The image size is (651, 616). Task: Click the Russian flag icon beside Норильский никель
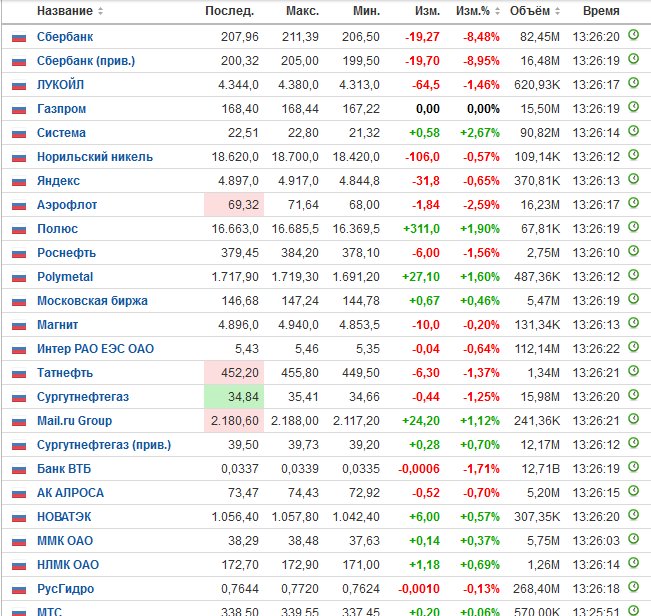pyautogui.click(x=19, y=158)
